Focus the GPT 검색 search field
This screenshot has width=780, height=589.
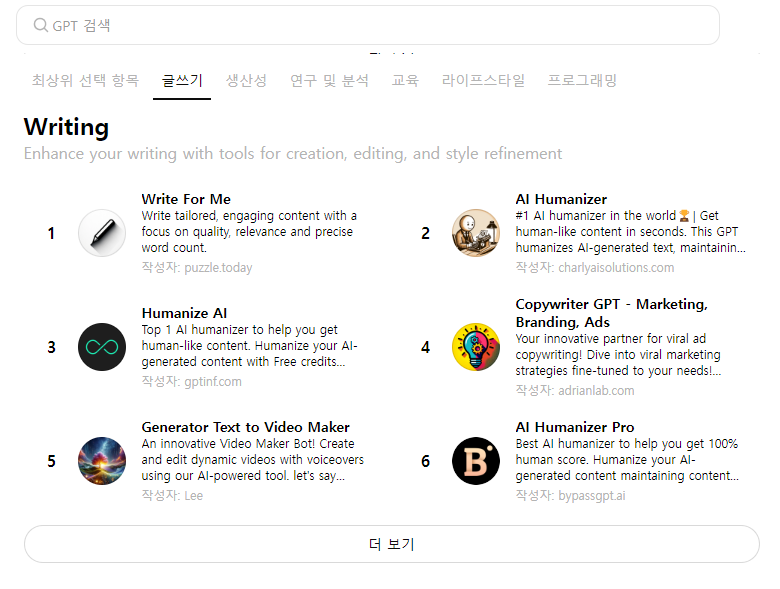pyautogui.click(x=368, y=25)
